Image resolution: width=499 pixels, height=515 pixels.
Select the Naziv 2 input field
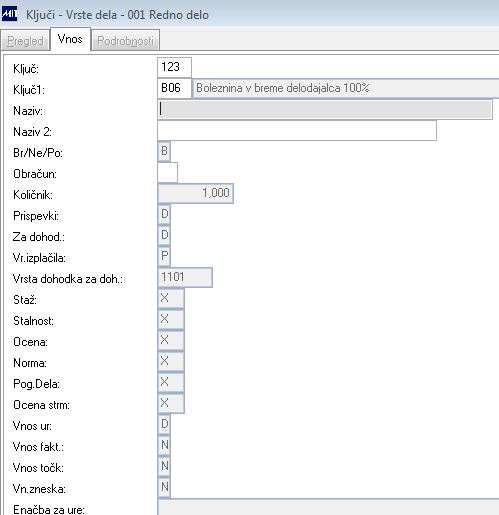click(297, 130)
